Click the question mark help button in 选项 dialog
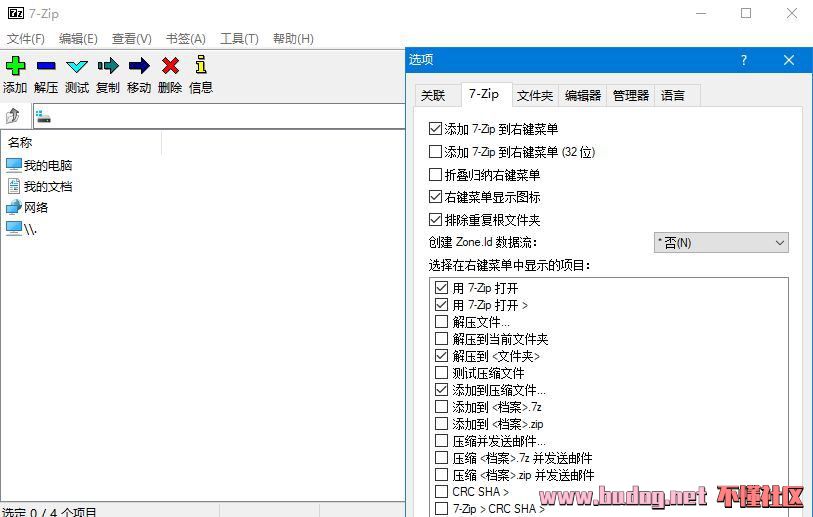The width and height of the screenshot is (813, 517). (744, 60)
